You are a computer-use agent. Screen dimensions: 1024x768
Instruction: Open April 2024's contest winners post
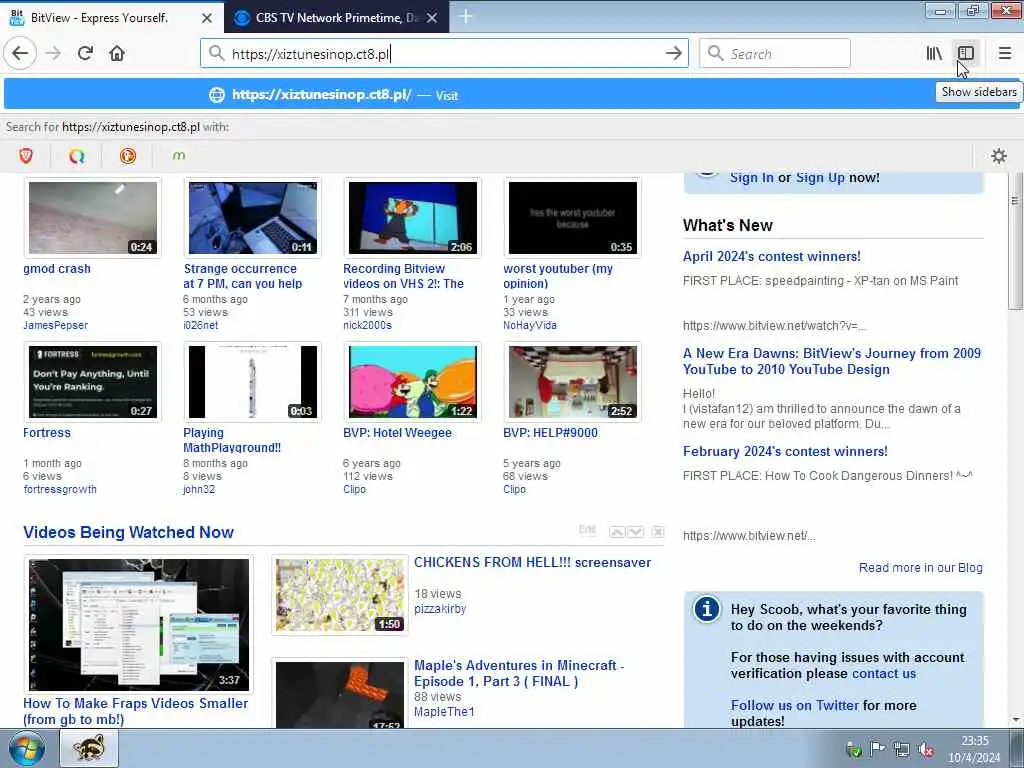click(x=771, y=256)
